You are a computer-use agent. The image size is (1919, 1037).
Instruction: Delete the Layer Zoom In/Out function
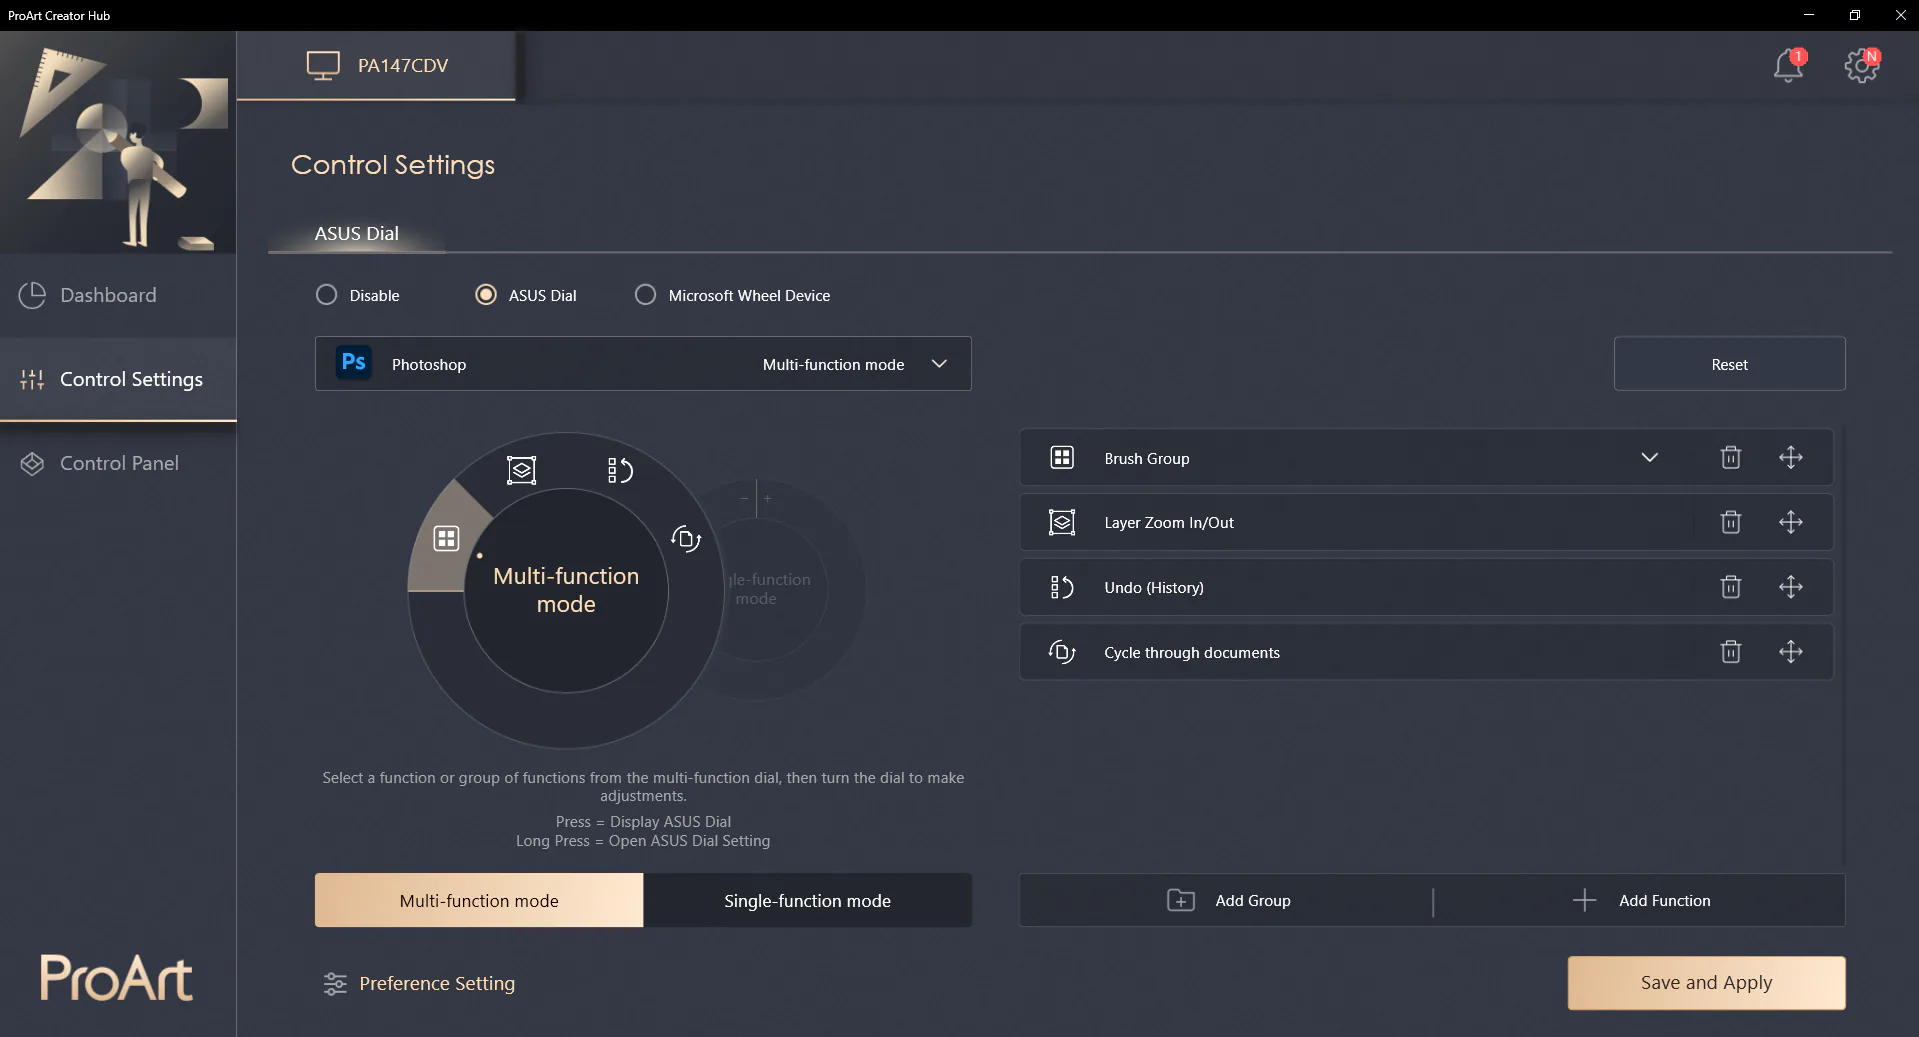1731,522
